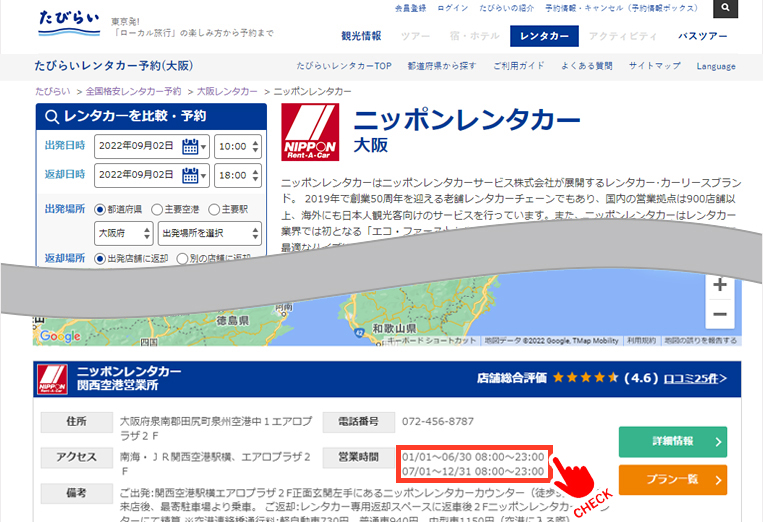Open サイトマップ menu item
The height and width of the screenshot is (522, 763).
coord(654,66)
